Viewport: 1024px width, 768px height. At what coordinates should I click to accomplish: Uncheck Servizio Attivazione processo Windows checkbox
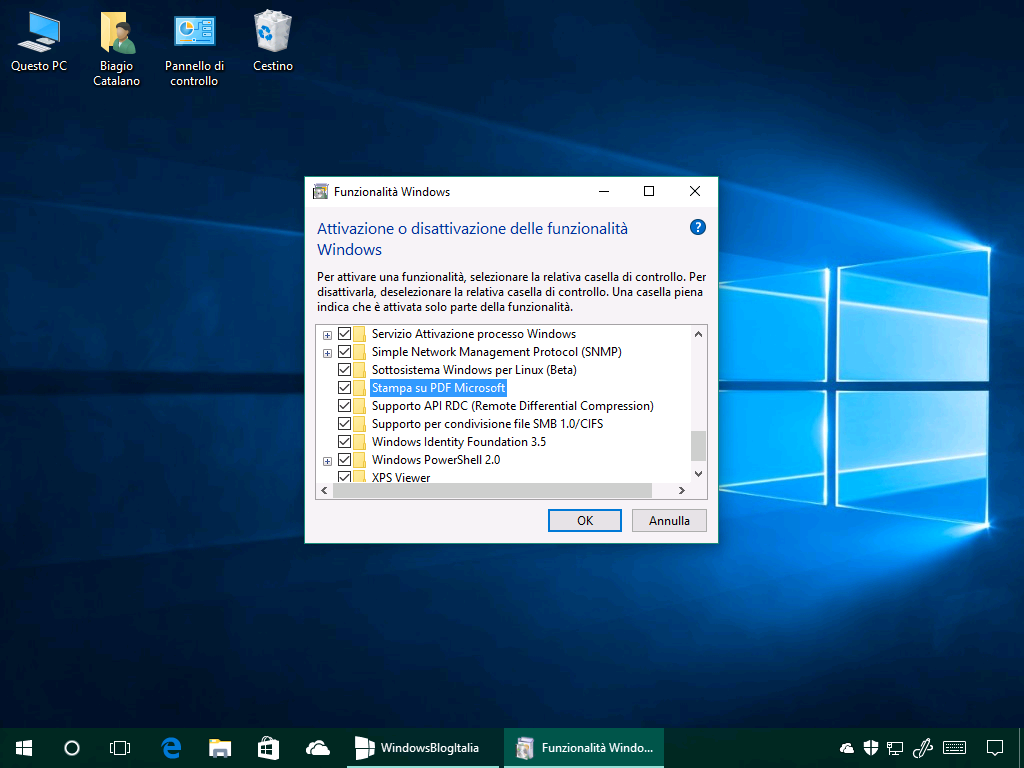[x=344, y=334]
